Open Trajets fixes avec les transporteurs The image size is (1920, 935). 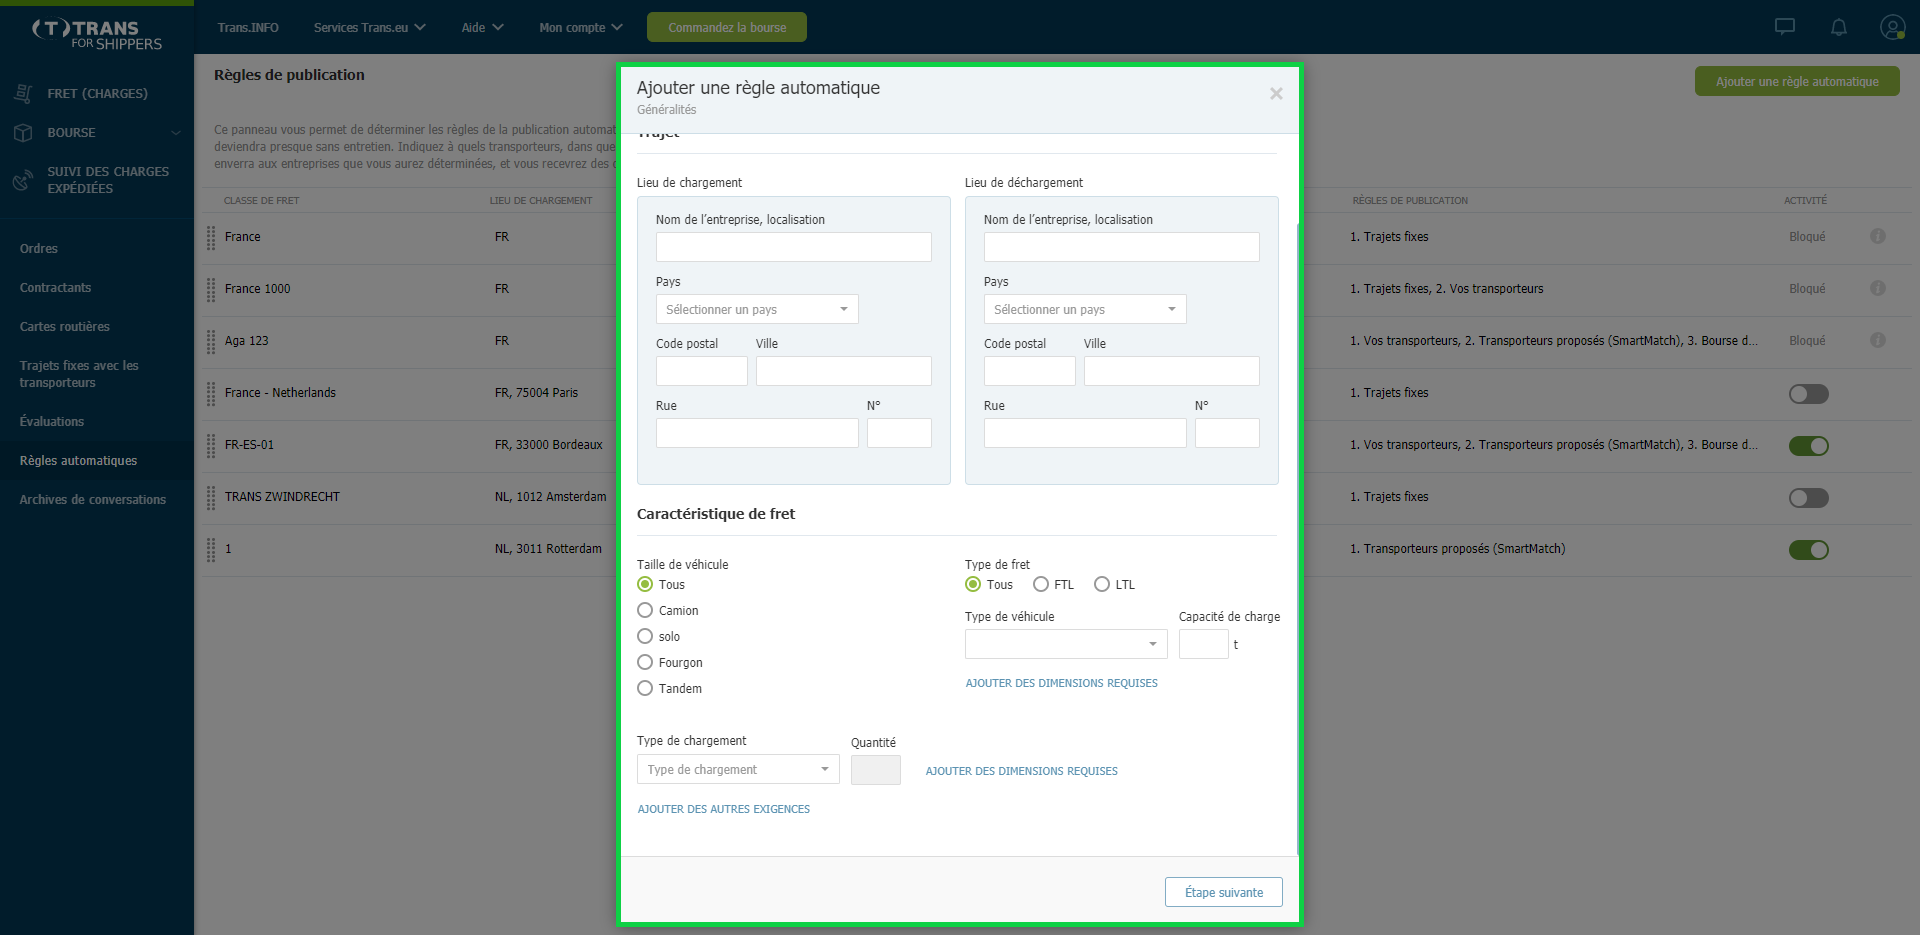(x=79, y=374)
